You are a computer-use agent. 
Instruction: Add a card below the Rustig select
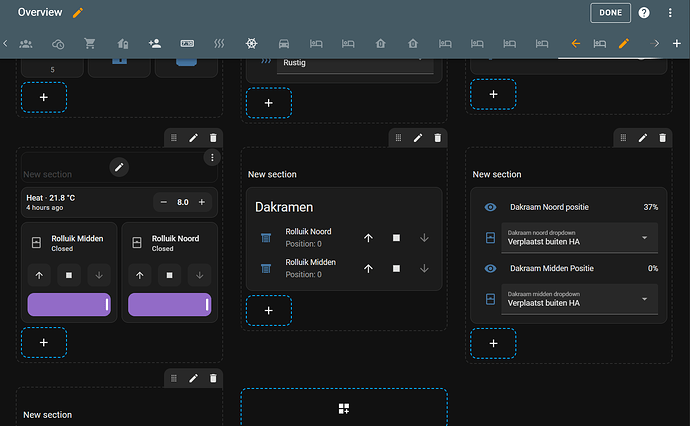pyautogui.click(x=269, y=103)
